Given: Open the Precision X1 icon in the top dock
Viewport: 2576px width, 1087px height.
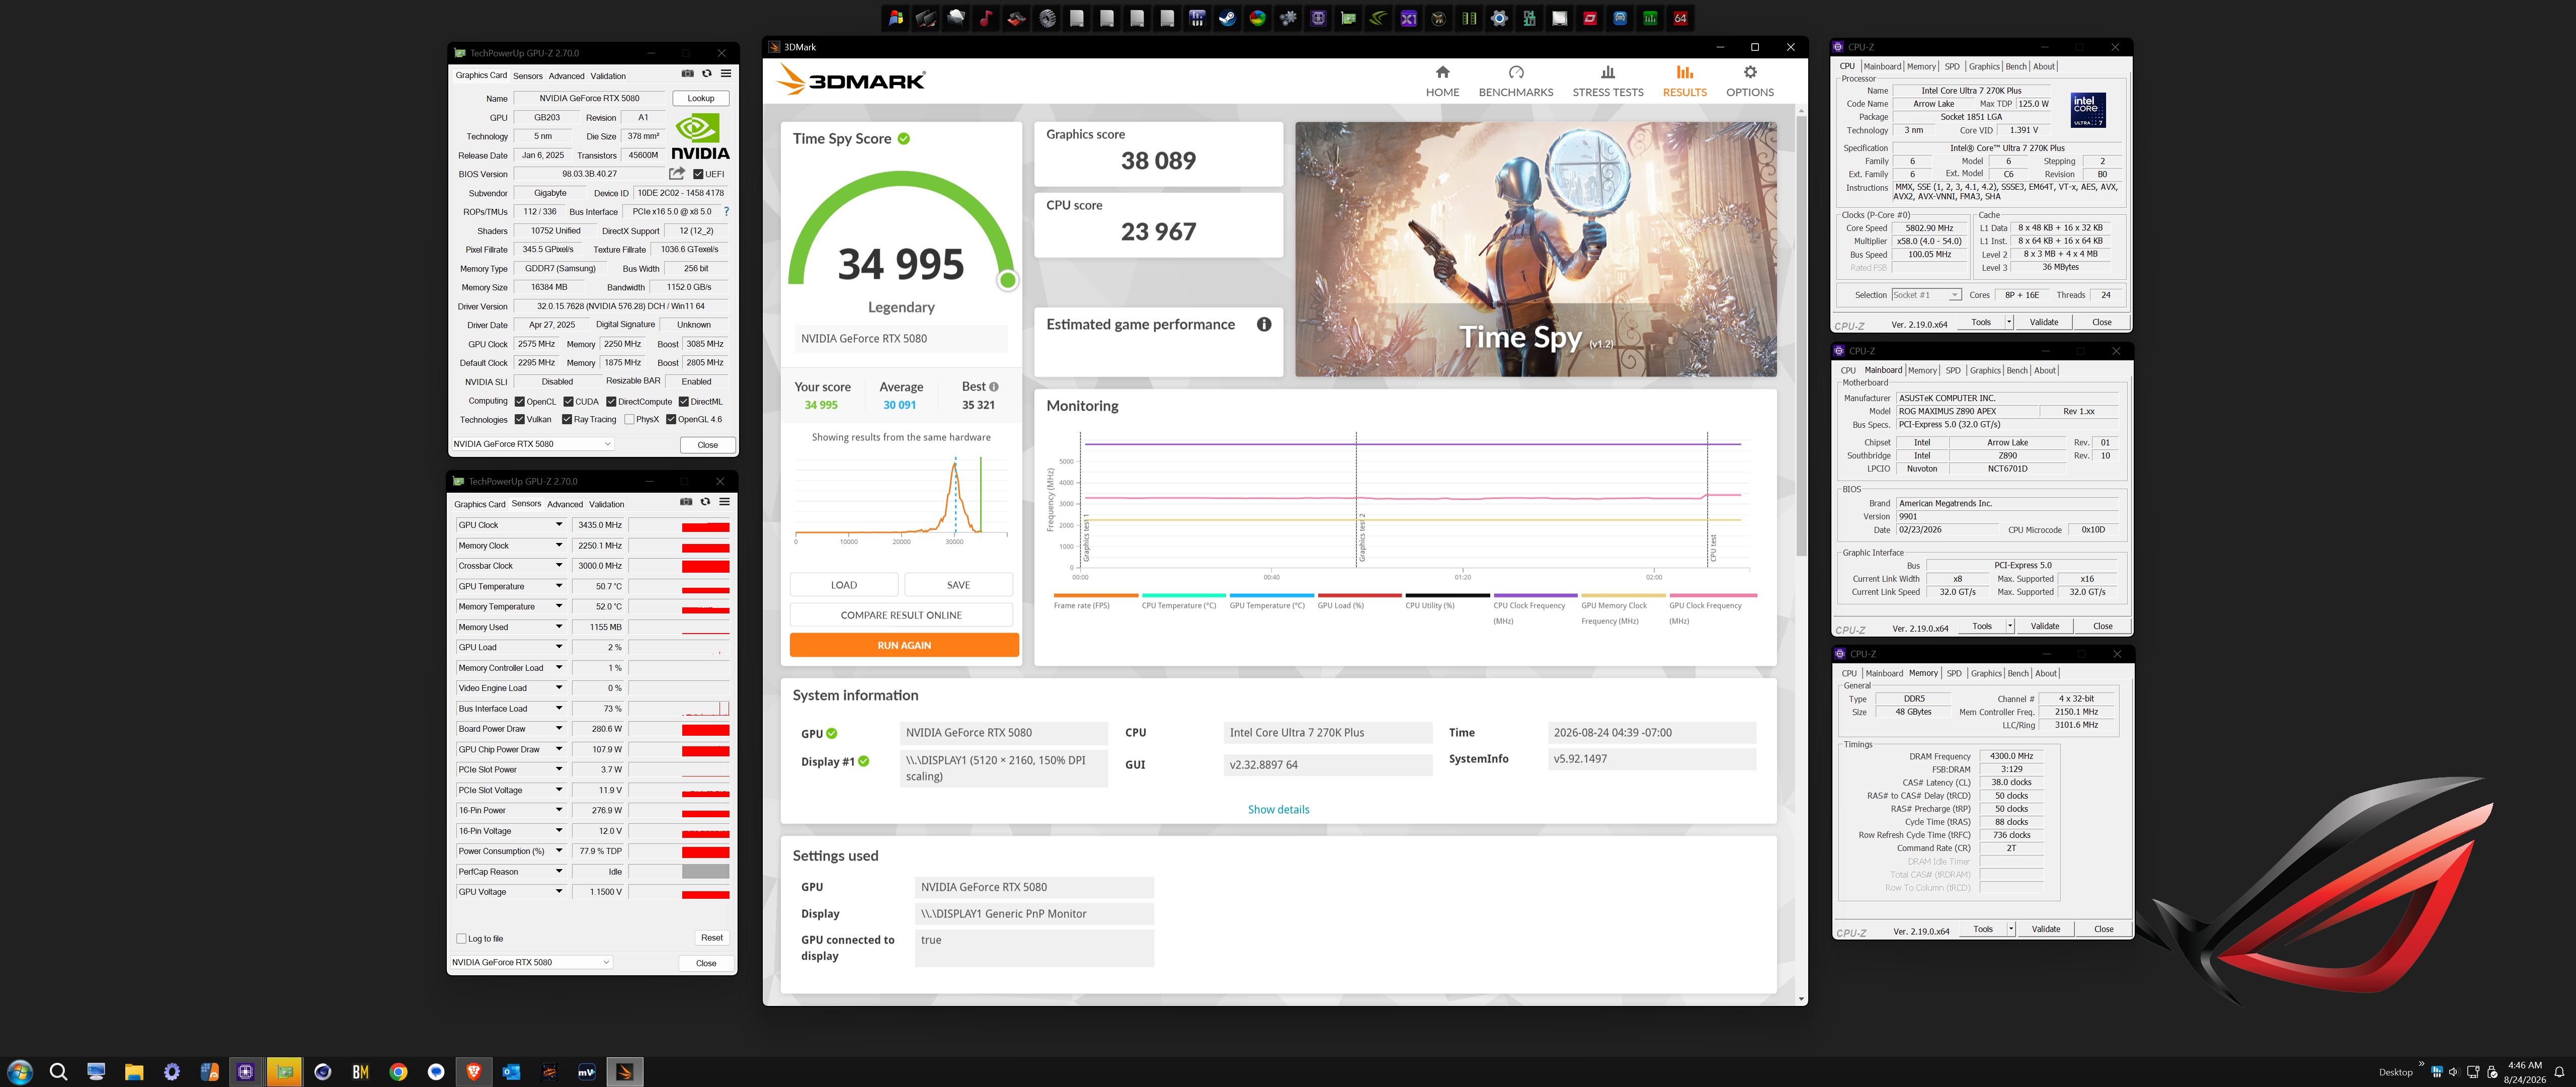Looking at the screenshot, I should [1408, 18].
